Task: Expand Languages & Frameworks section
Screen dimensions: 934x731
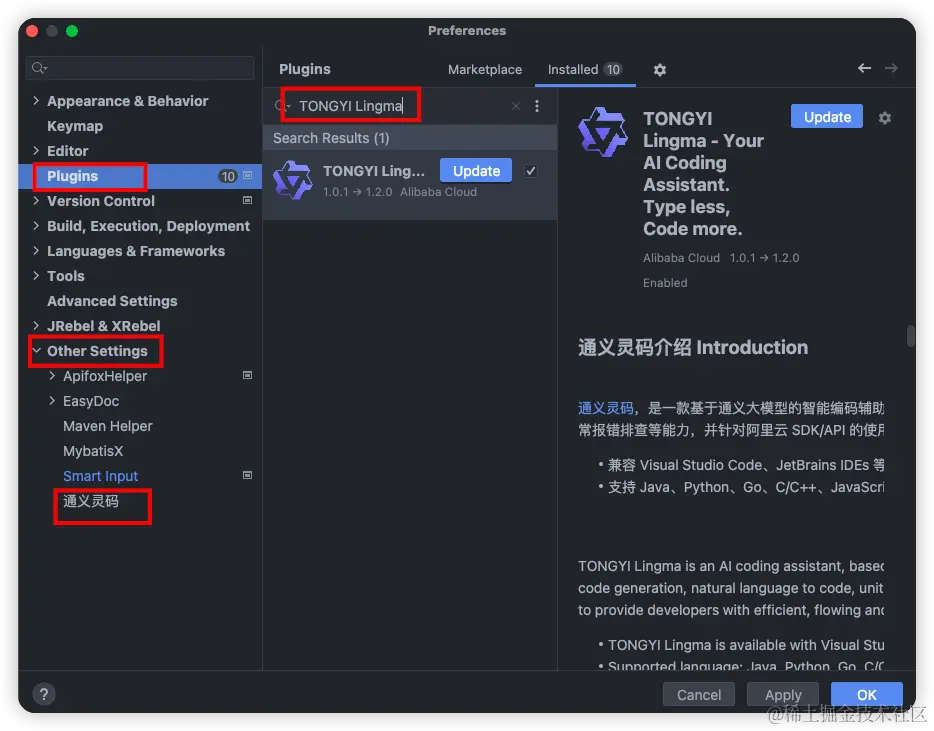Action: pos(36,251)
